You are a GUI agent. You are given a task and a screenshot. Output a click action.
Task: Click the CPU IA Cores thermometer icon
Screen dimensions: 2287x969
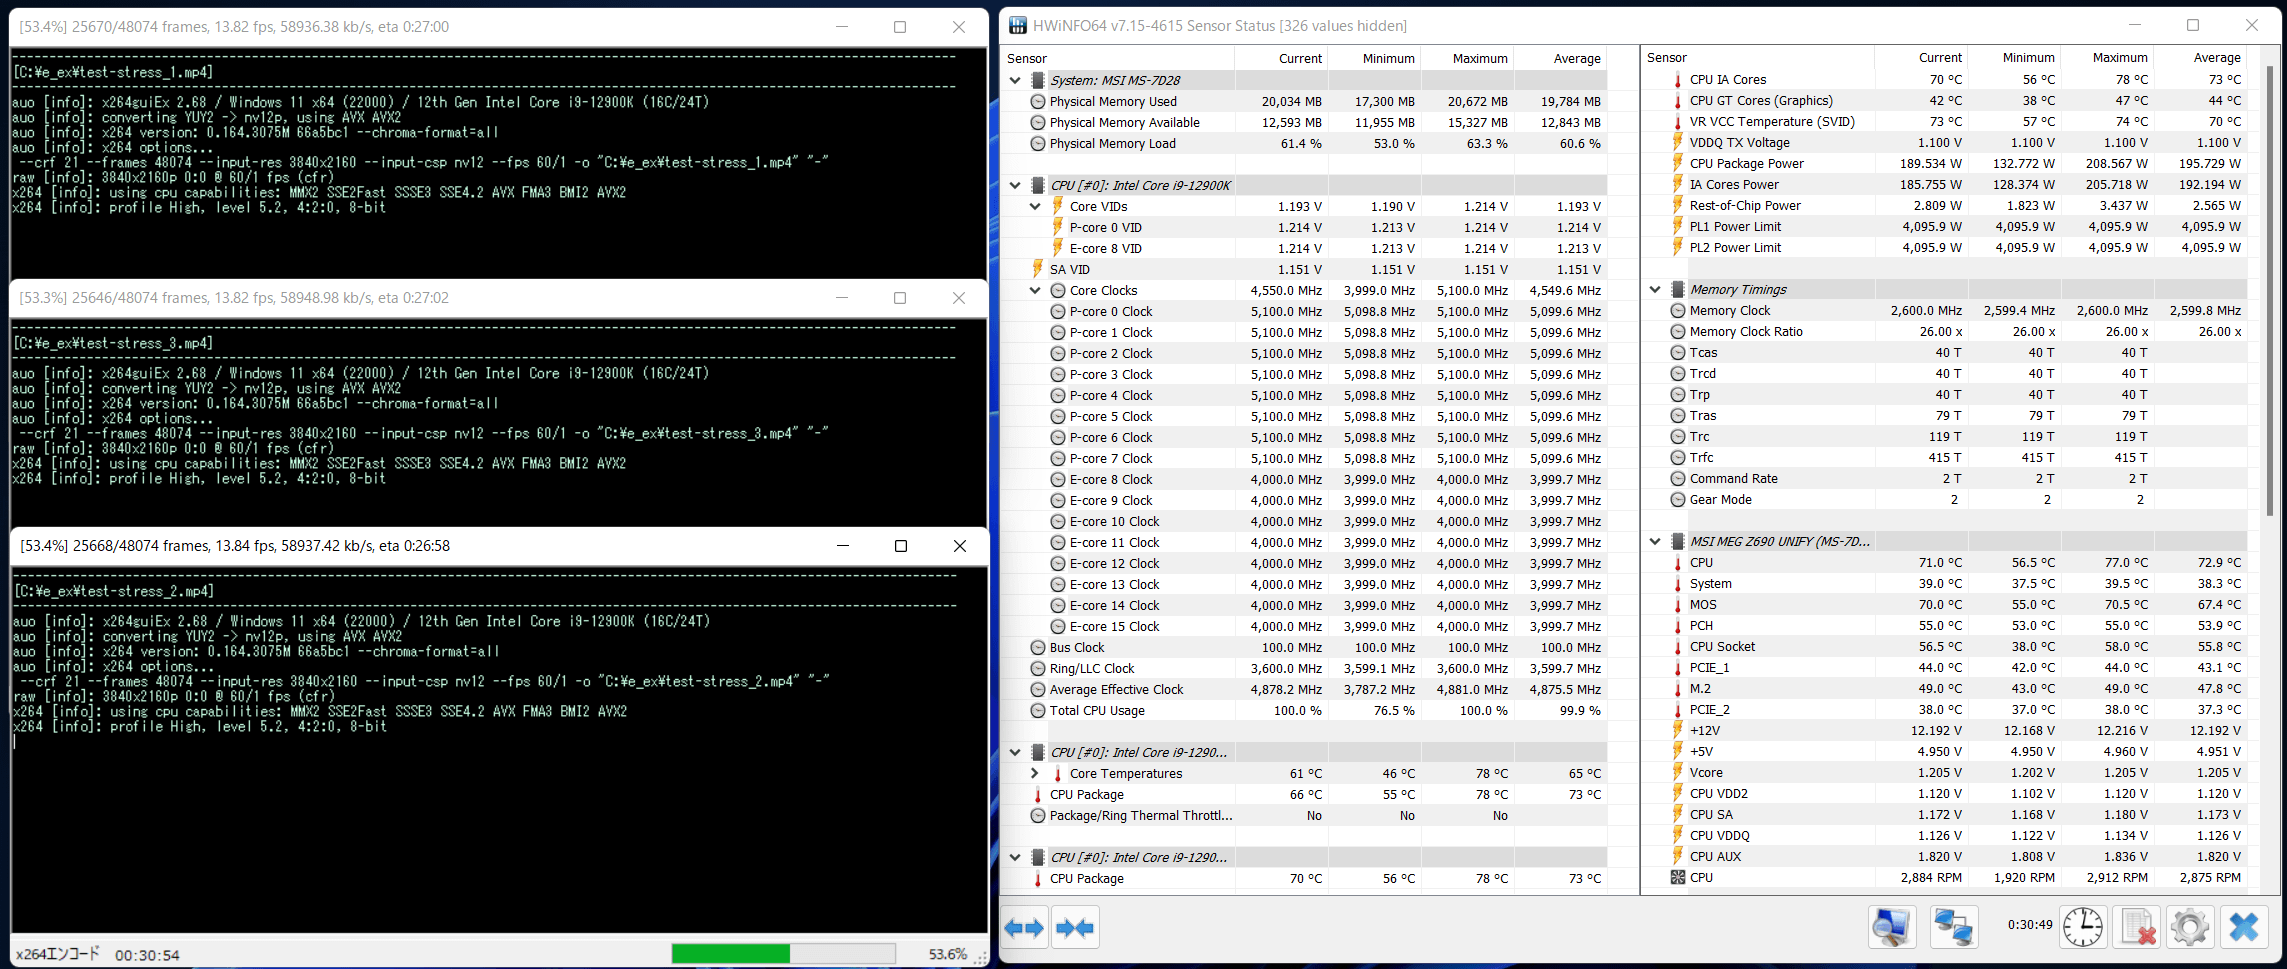click(x=1678, y=80)
